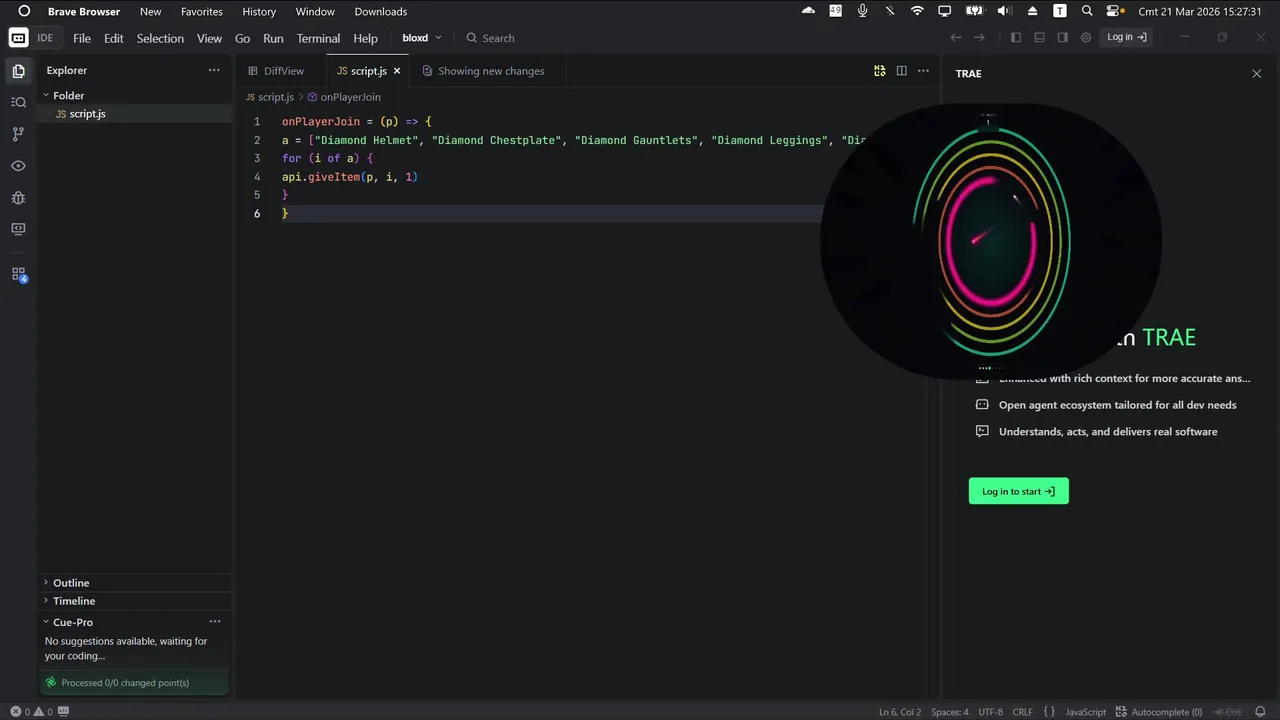The height and width of the screenshot is (720, 1280).
Task: Open the View menu
Action: (x=209, y=38)
